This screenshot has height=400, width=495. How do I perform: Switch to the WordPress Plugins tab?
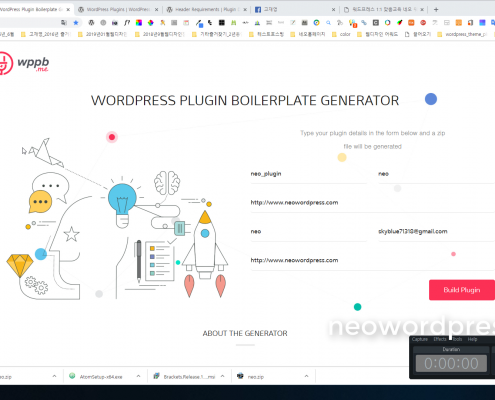tap(118, 10)
